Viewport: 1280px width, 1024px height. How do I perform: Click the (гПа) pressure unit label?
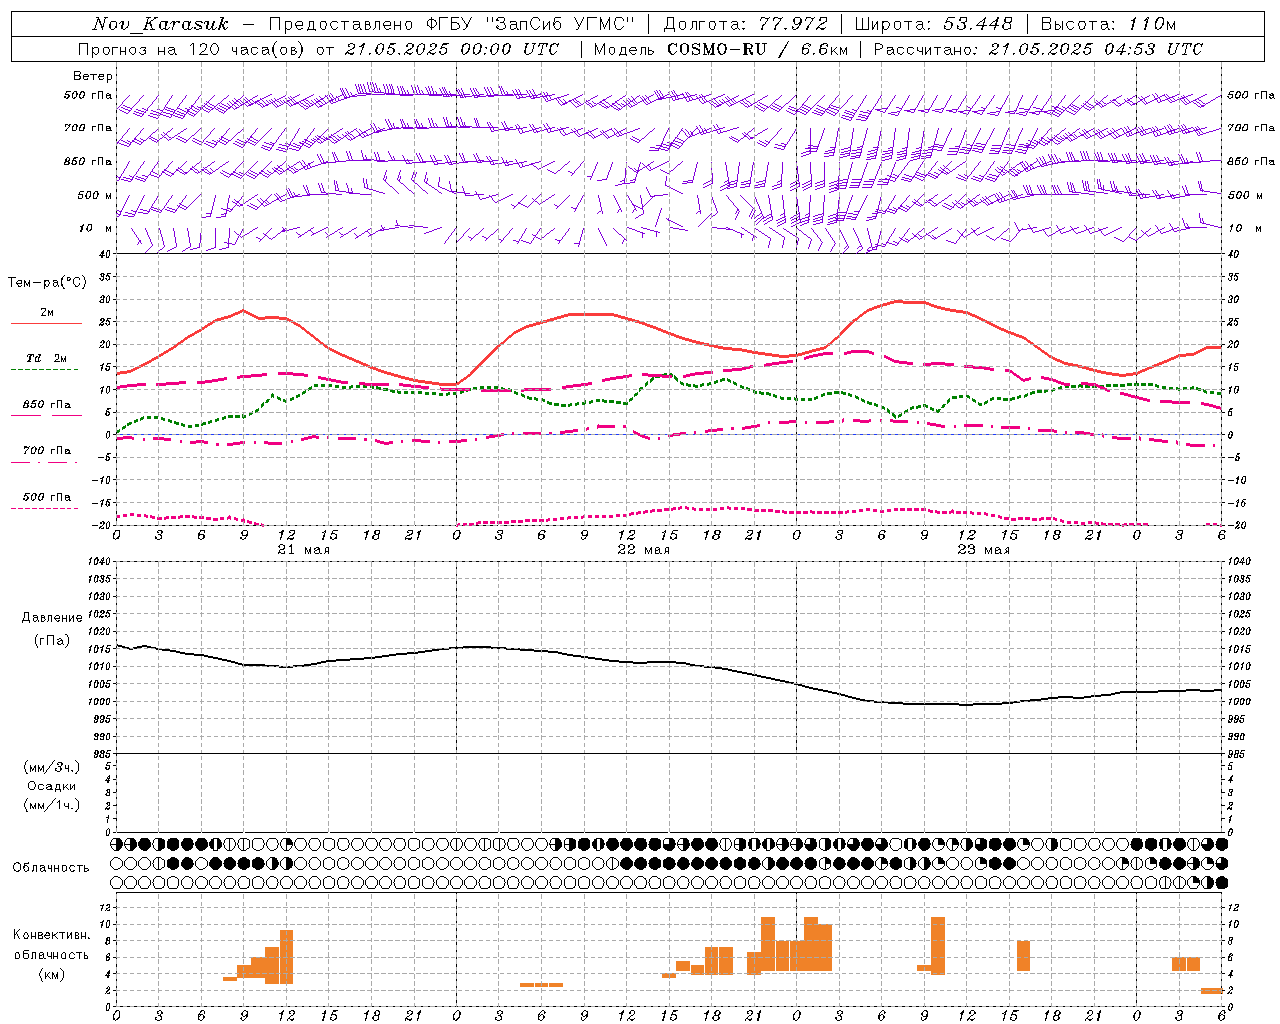tap(52, 641)
